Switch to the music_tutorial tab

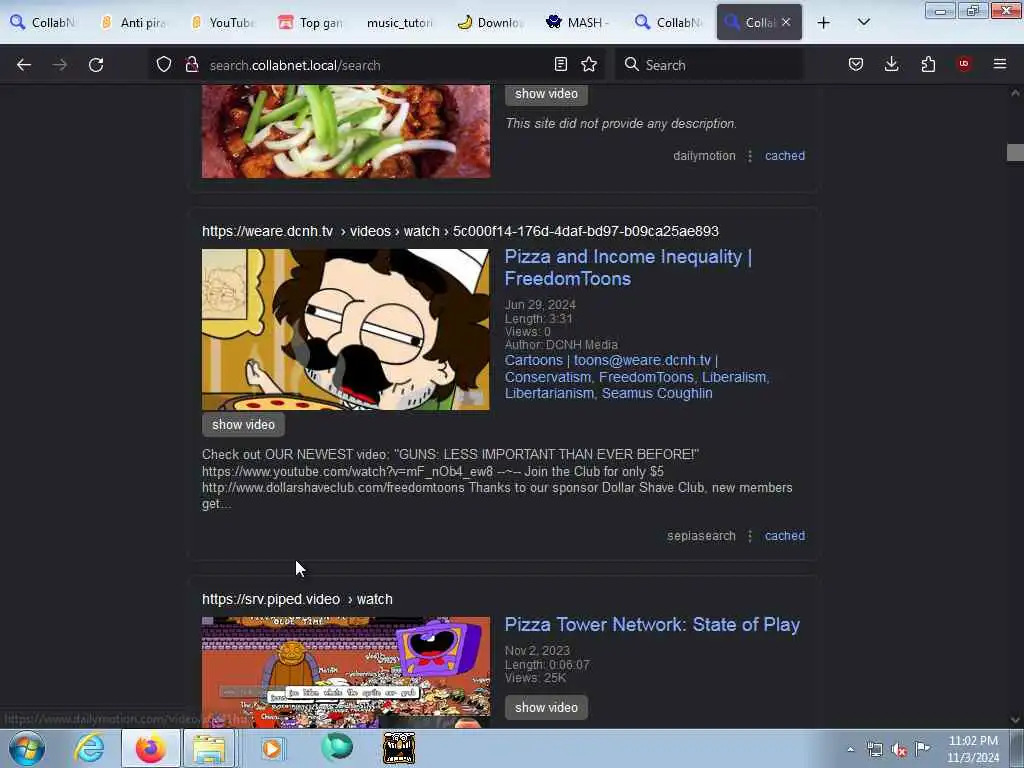[x=400, y=22]
